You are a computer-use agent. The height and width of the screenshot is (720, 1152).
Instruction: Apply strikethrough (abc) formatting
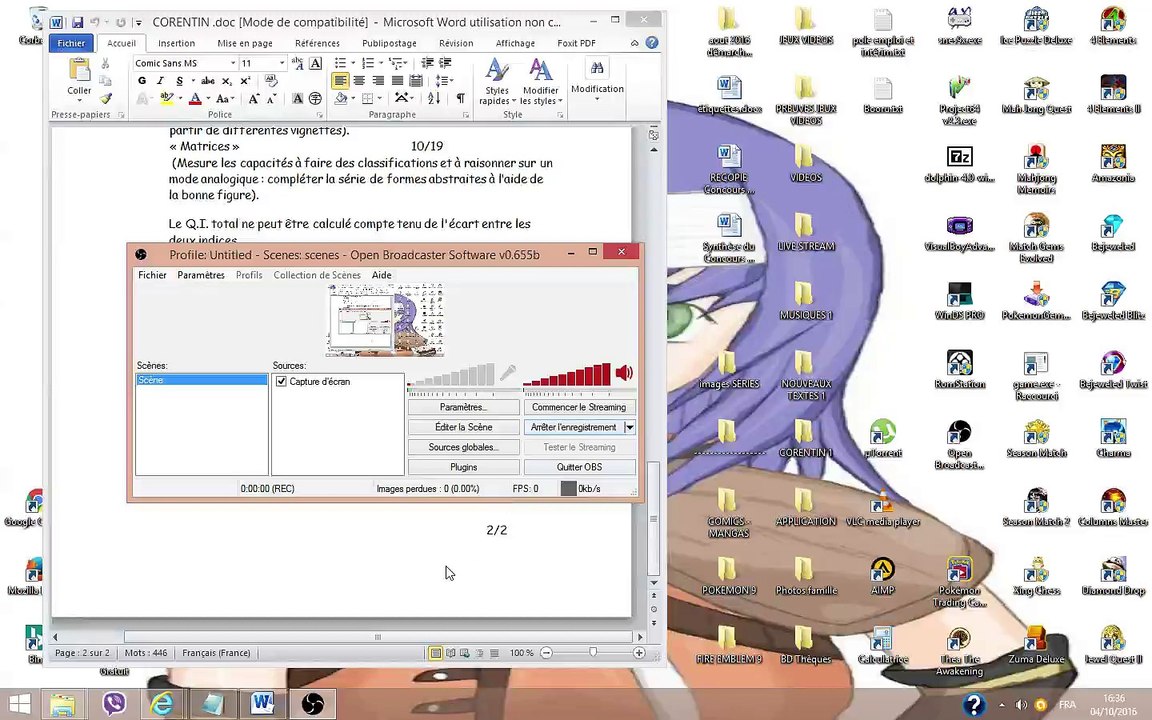209,81
